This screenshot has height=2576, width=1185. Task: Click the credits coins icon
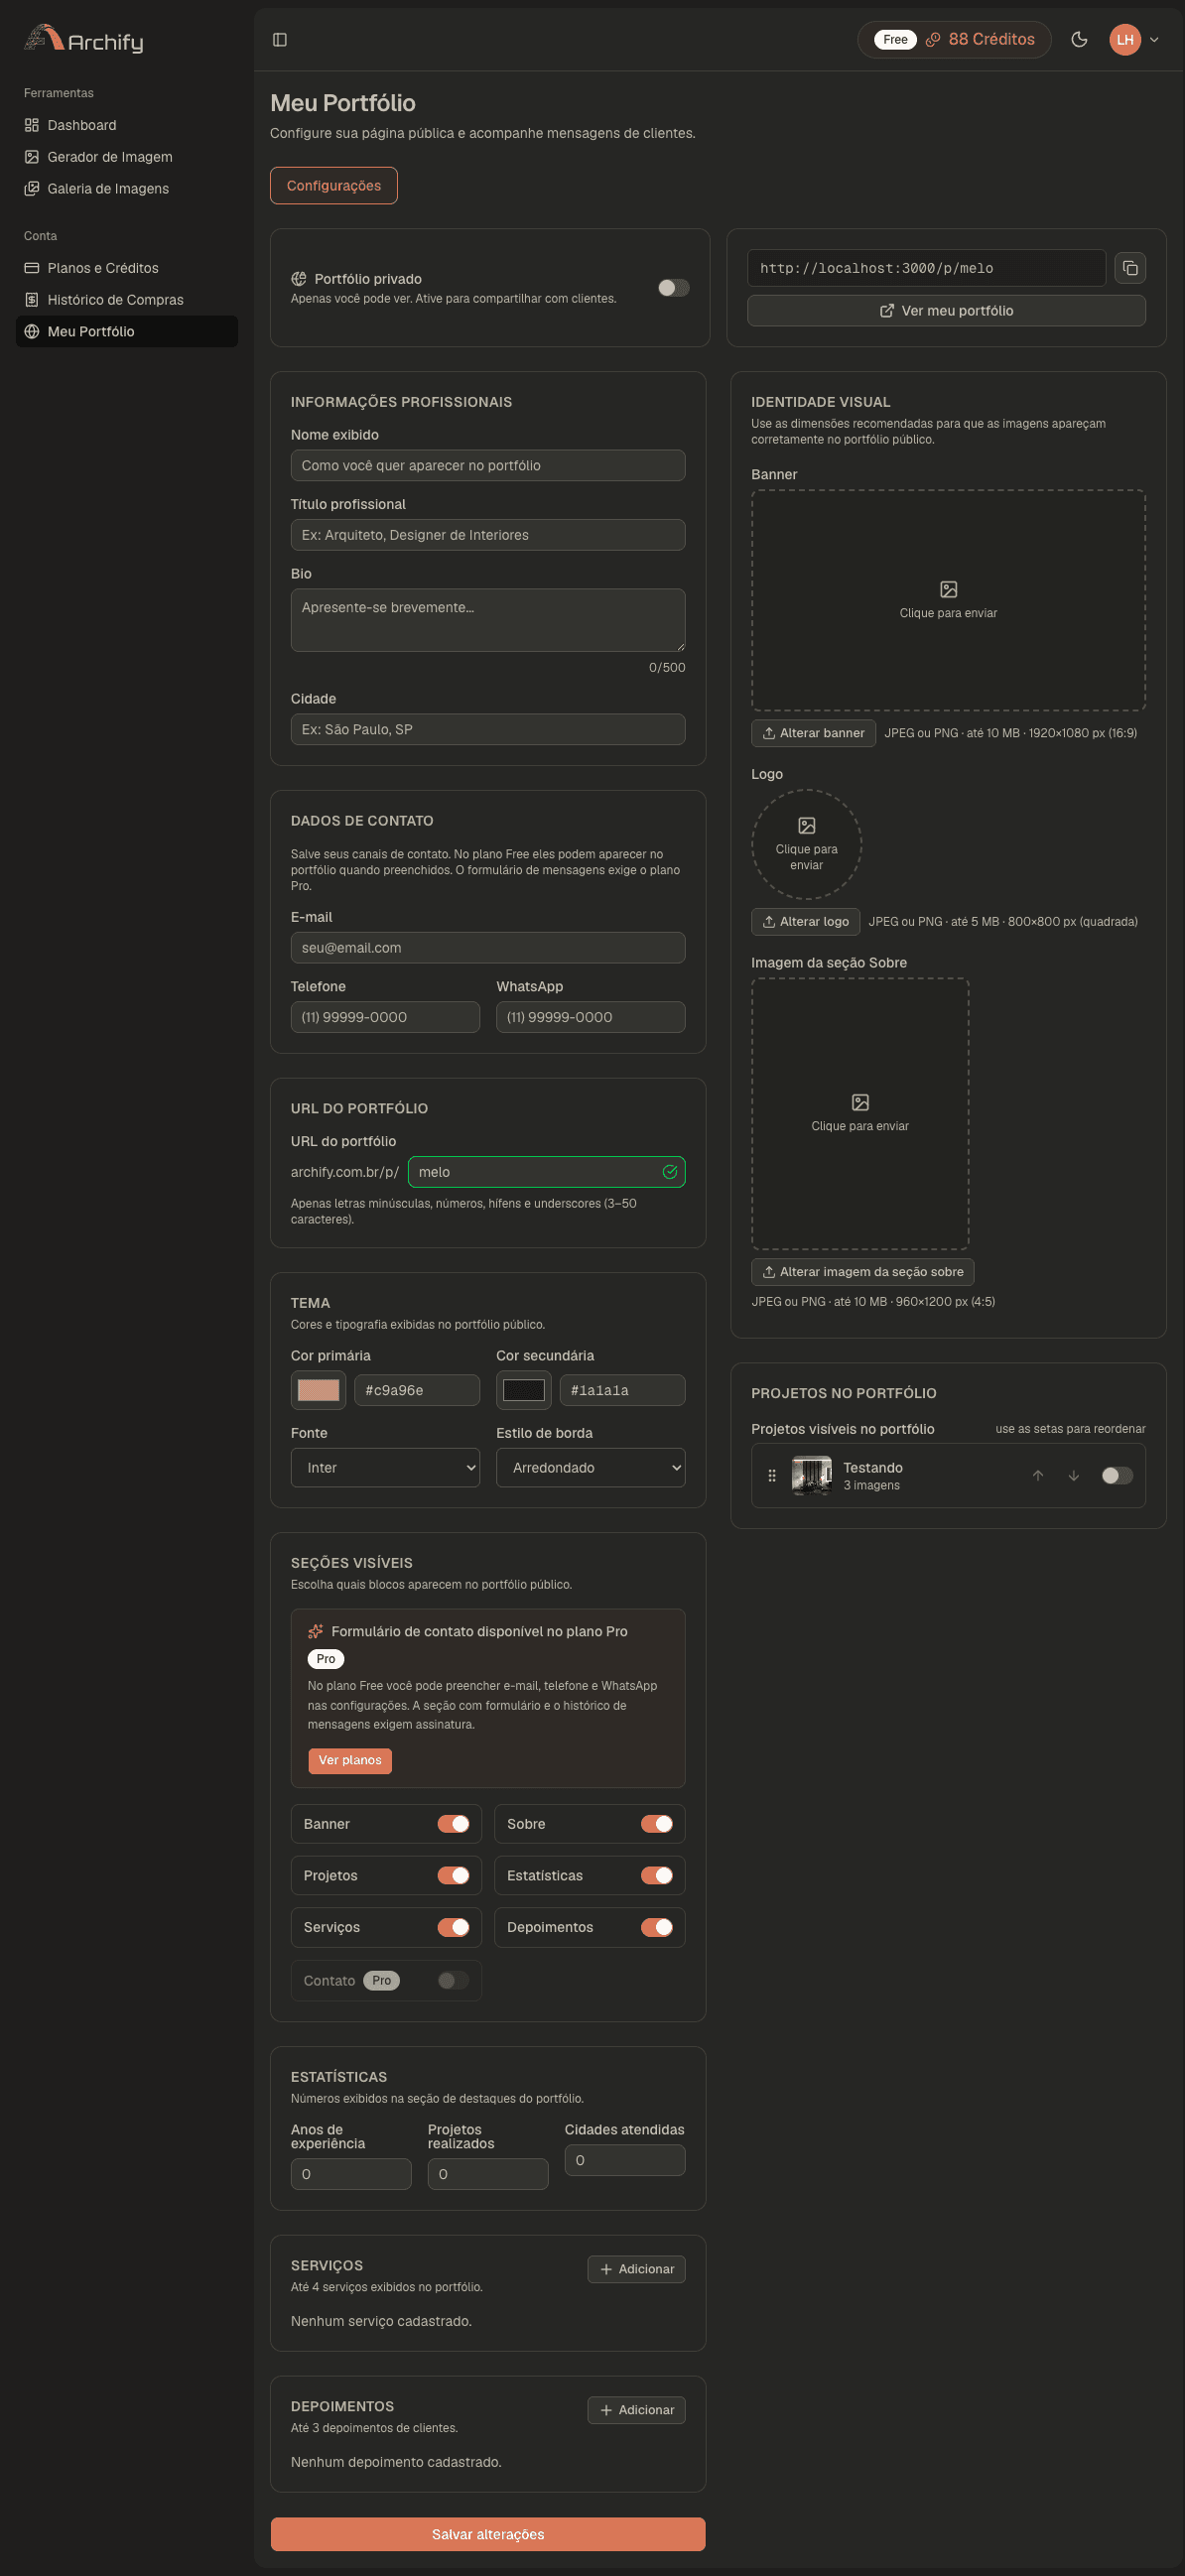[x=933, y=40]
